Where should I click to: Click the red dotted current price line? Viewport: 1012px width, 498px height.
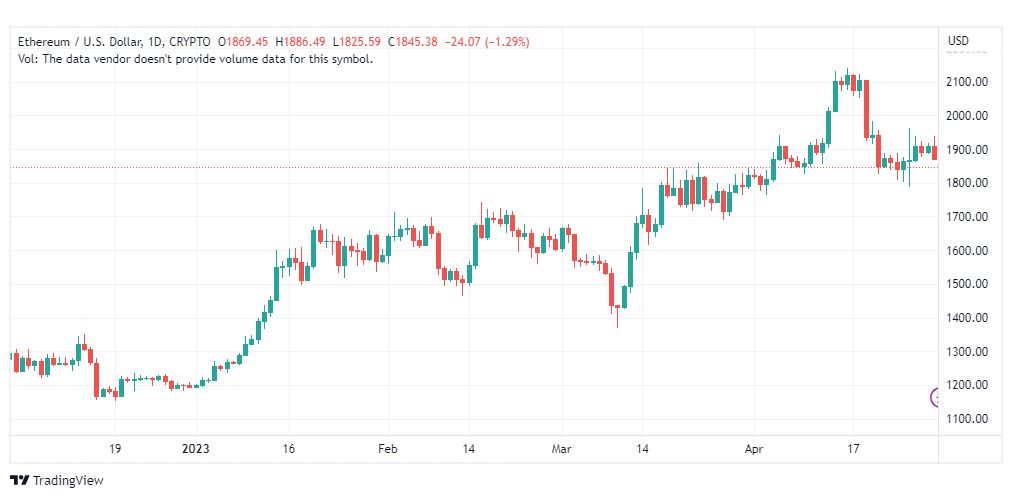pos(474,167)
